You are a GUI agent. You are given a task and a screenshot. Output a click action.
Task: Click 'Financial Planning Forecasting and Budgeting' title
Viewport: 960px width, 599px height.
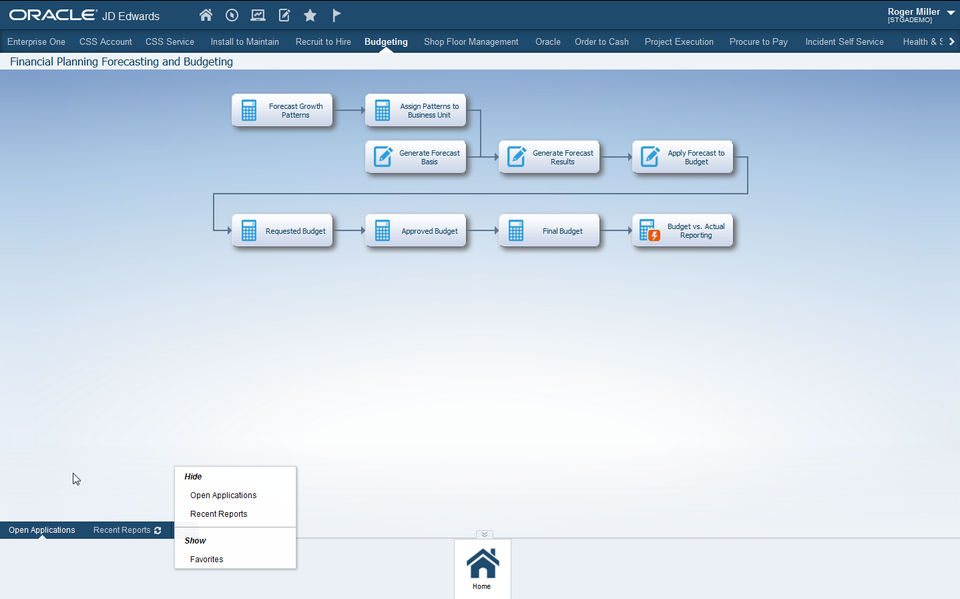click(121, 62)
